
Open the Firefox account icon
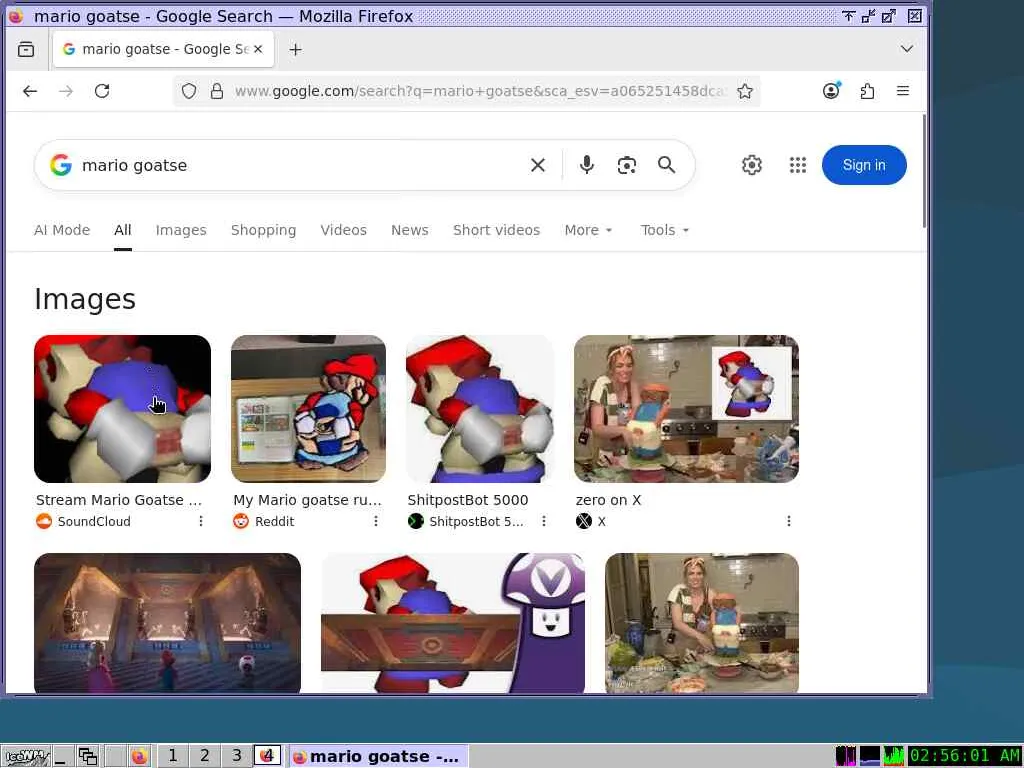coord(831,91)
